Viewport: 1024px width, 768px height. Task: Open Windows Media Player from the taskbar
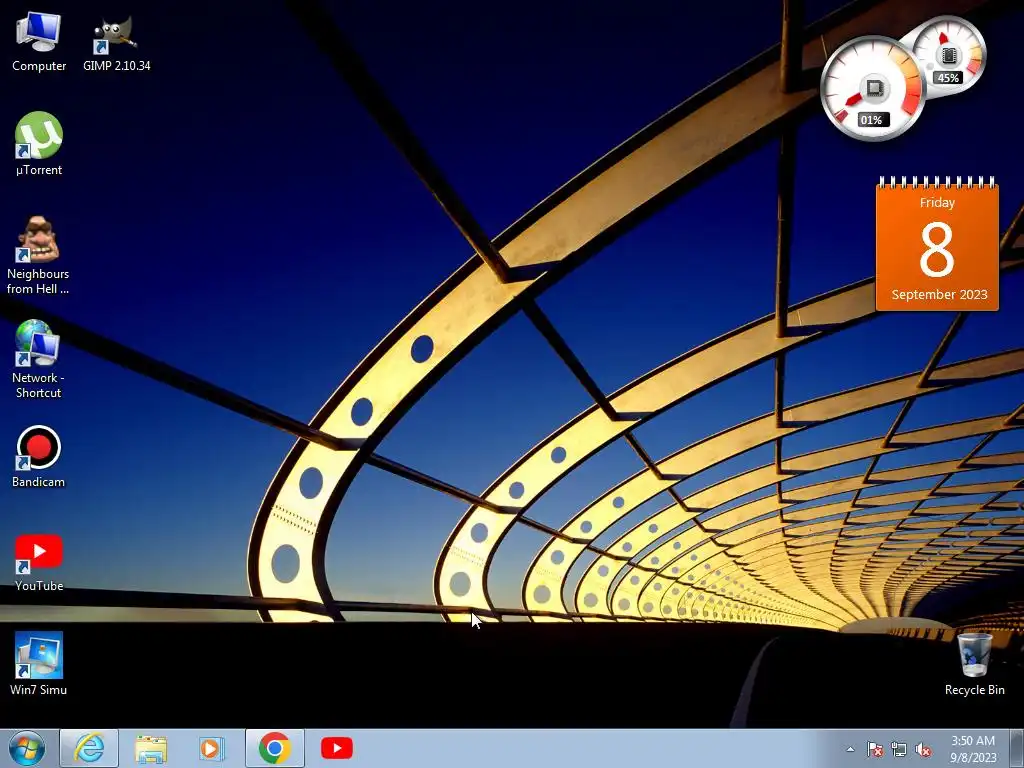[212, 748]
